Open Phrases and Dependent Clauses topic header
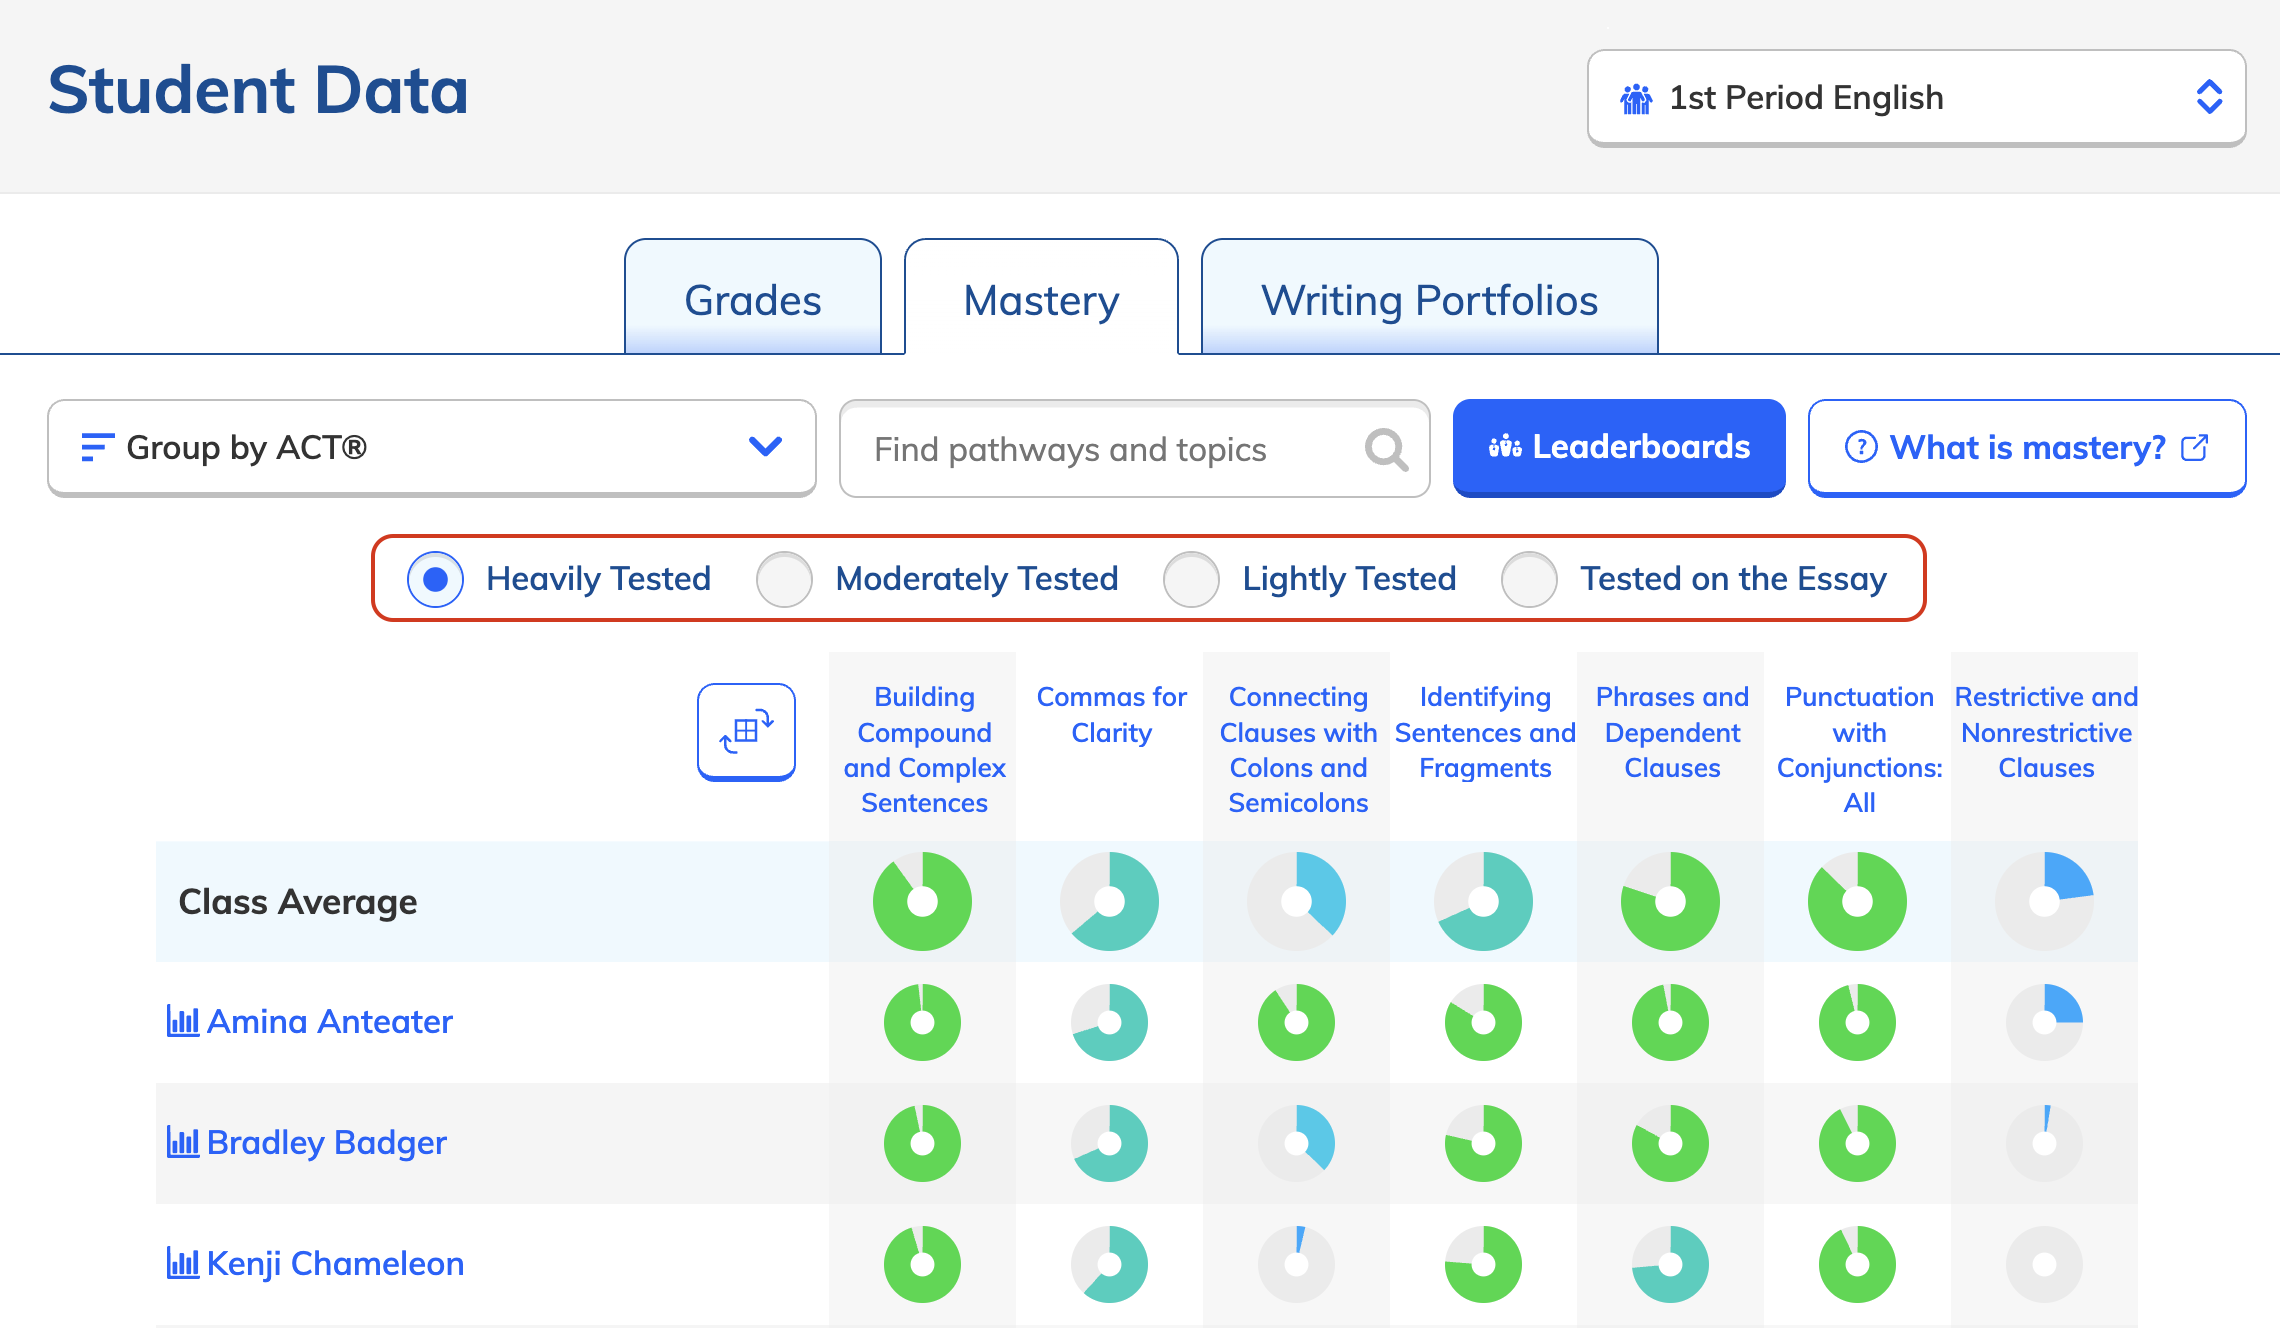2280x1328 pixels. pos(1672,732)
